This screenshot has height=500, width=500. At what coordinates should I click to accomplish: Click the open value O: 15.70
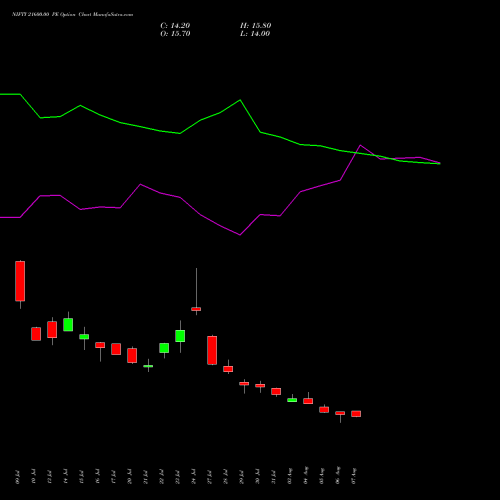(175, 34)
